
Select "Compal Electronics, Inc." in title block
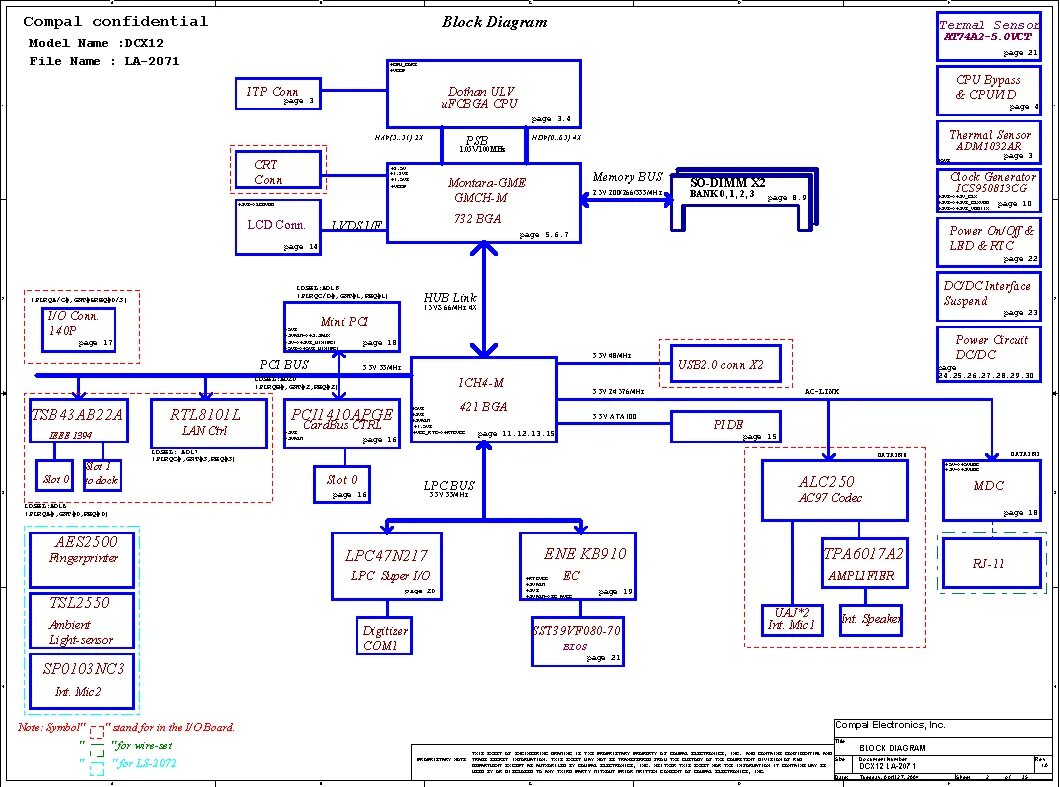pos(890,725)
